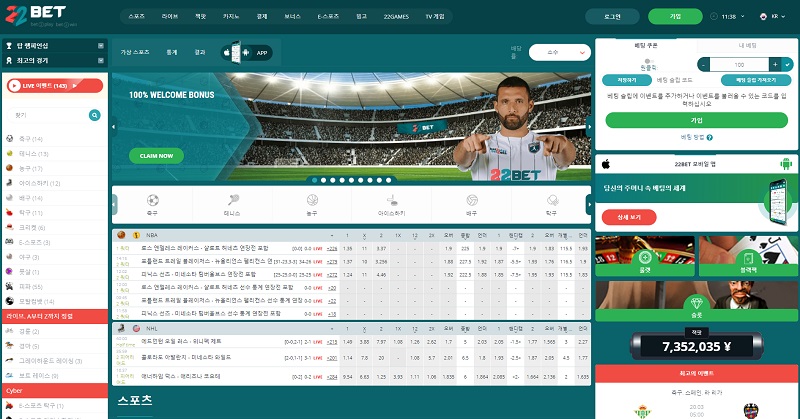The width and height of the screenshot is (800, 419).
Task: Click the FIFA player icon in the sidebar list
Action: tap(10, 286)
